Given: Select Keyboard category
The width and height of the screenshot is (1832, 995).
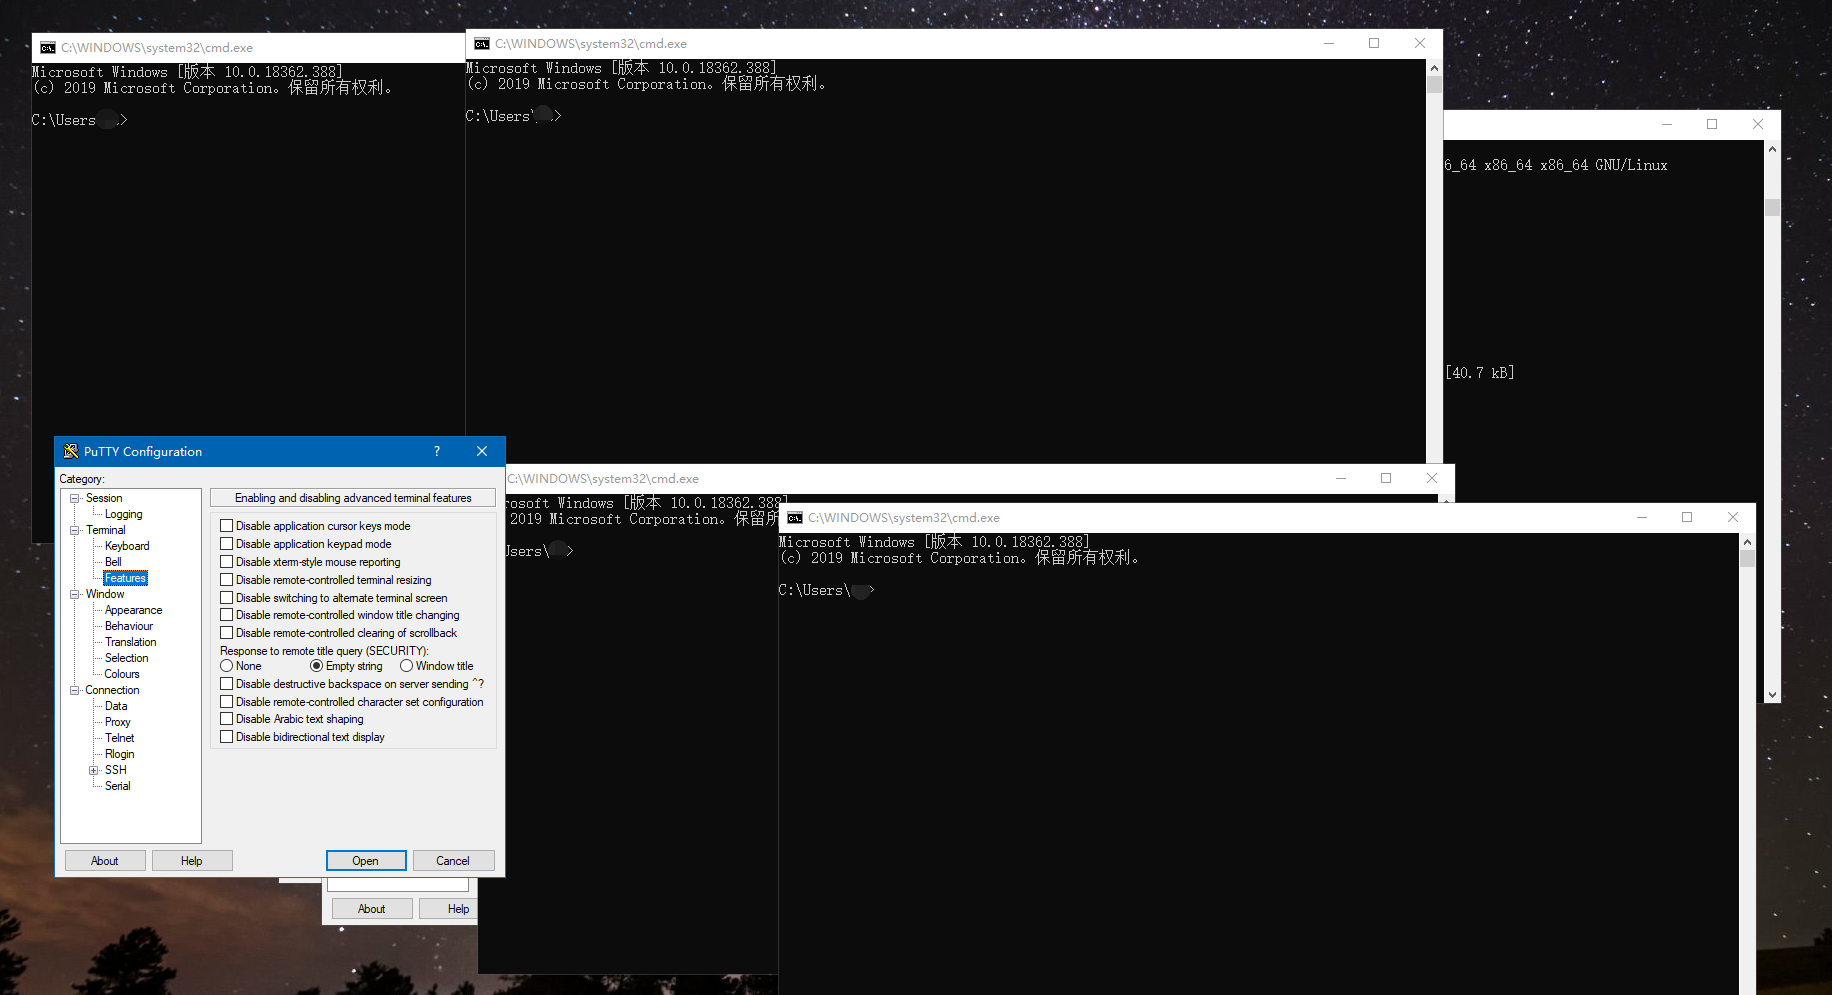Looking at the screenshot, I should point(127,546).
